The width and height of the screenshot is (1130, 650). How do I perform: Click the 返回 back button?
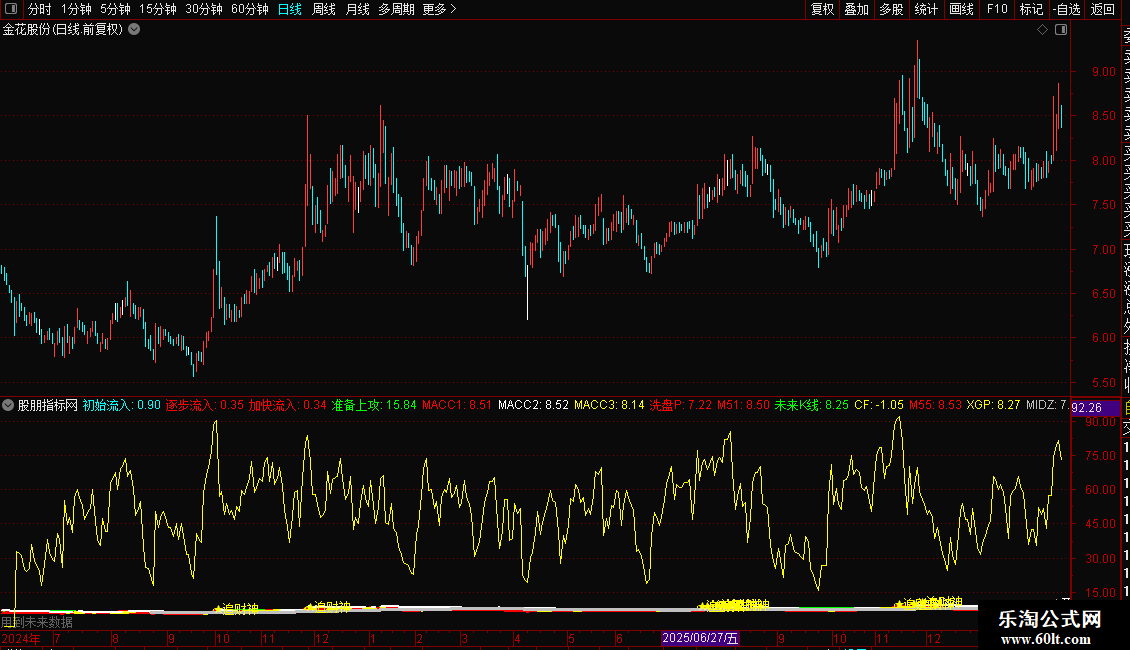[1103, 9]
